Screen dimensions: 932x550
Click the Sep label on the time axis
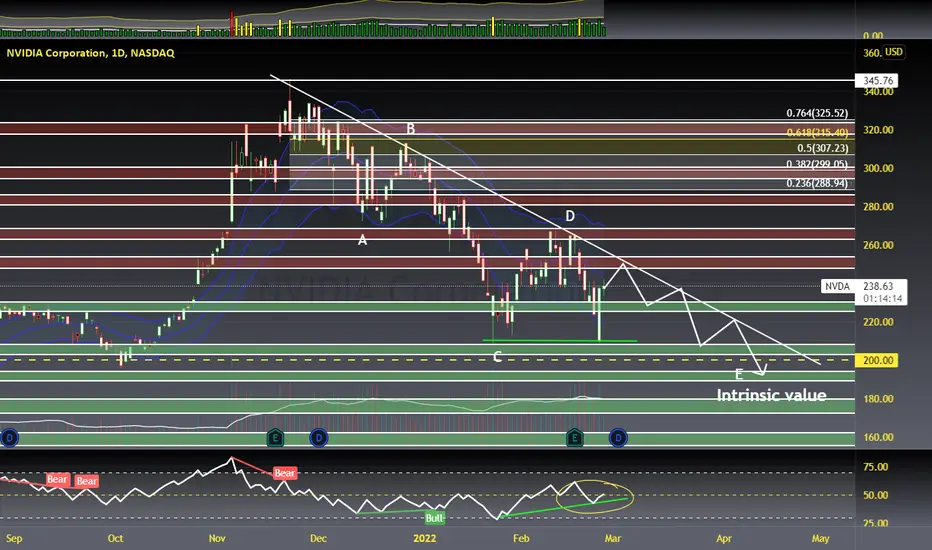(13, 538)
